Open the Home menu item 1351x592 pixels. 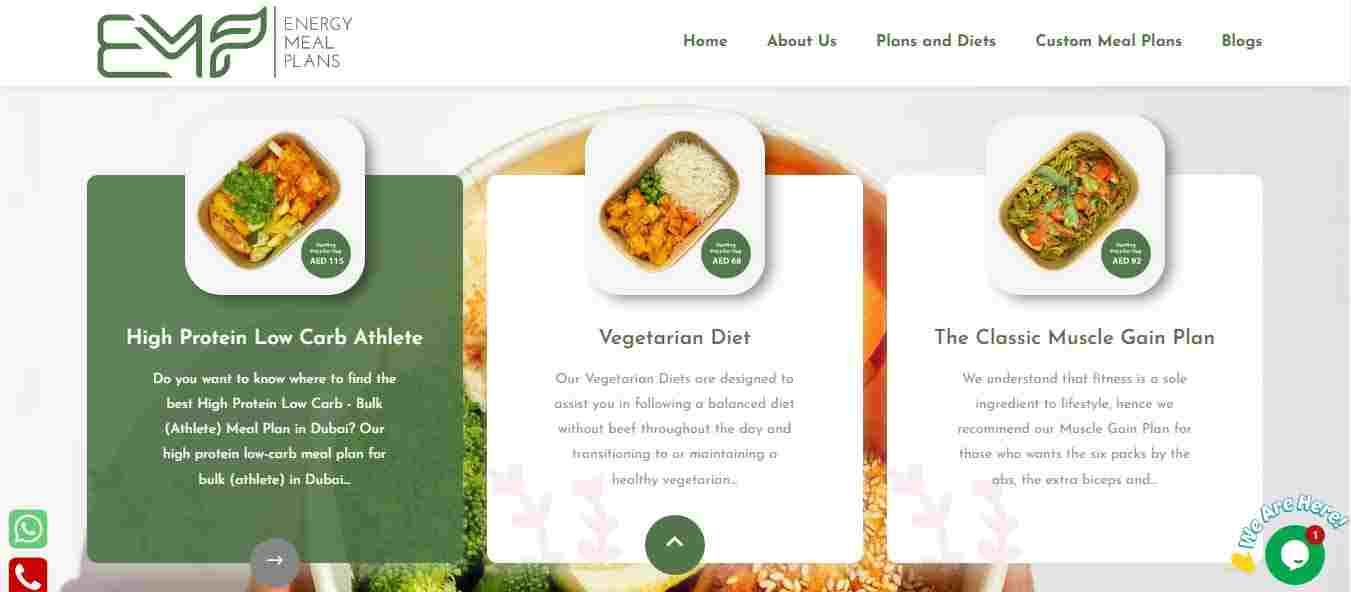(705, 41)
